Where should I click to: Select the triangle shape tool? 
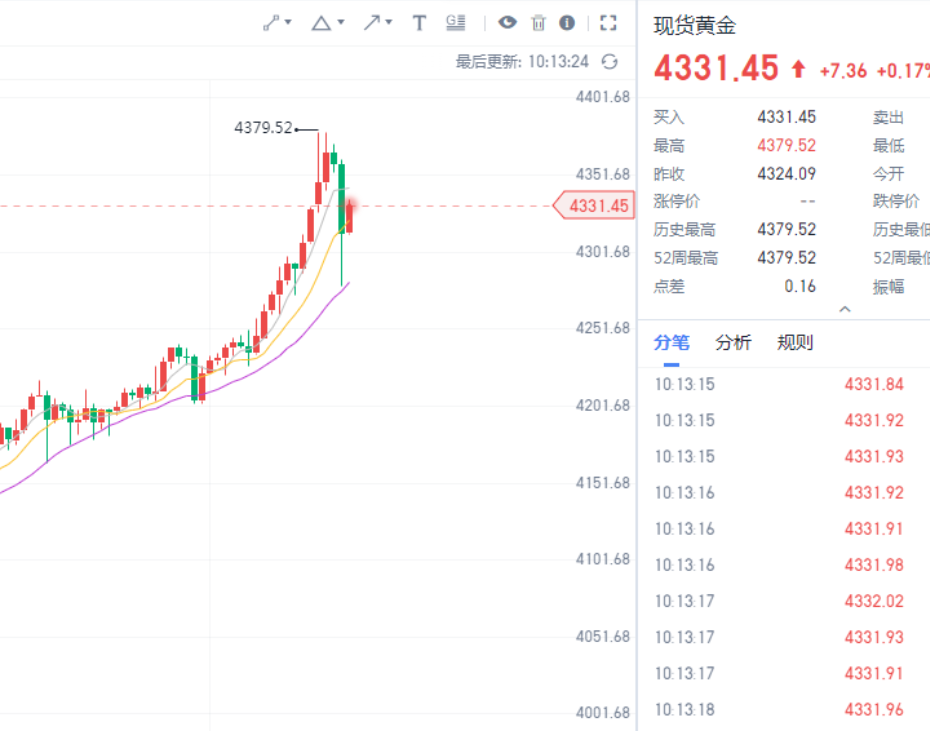[321, 23]
